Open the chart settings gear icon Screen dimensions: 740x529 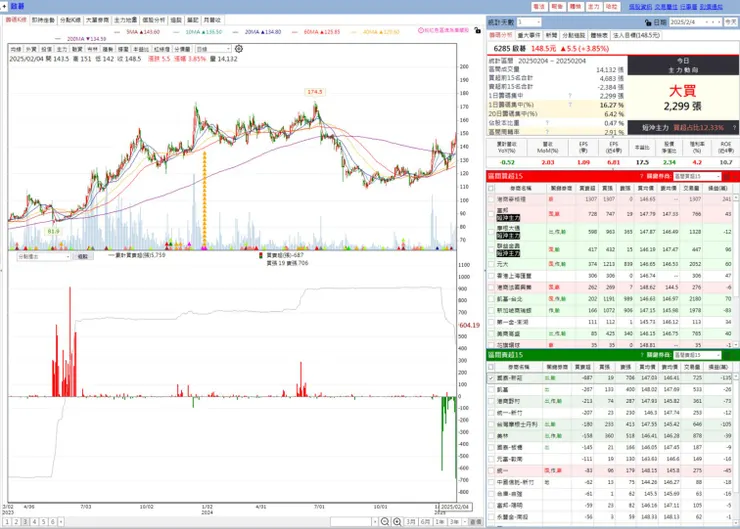tap(239, 49)
